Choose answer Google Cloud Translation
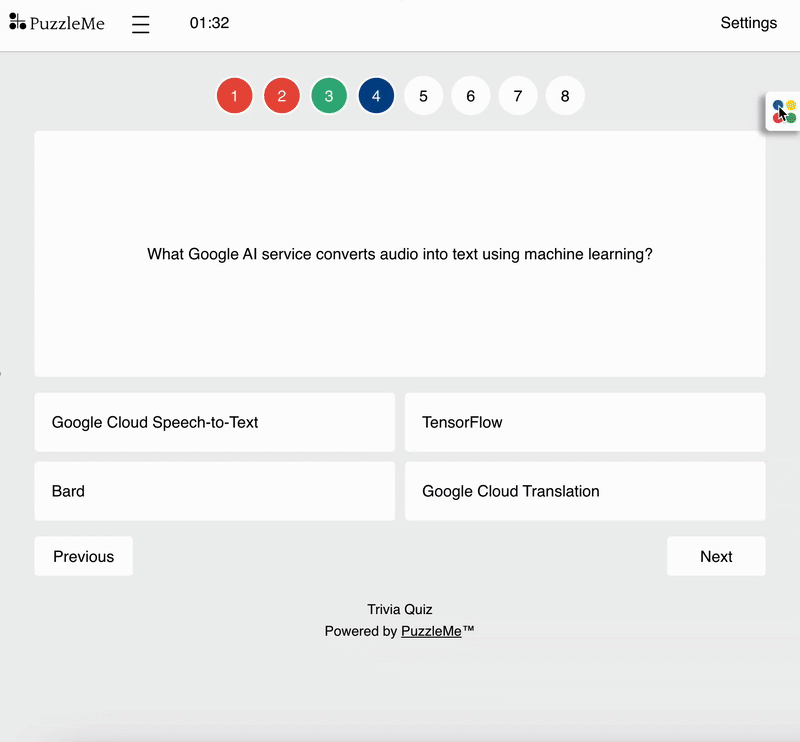 [x=585, y=491]
